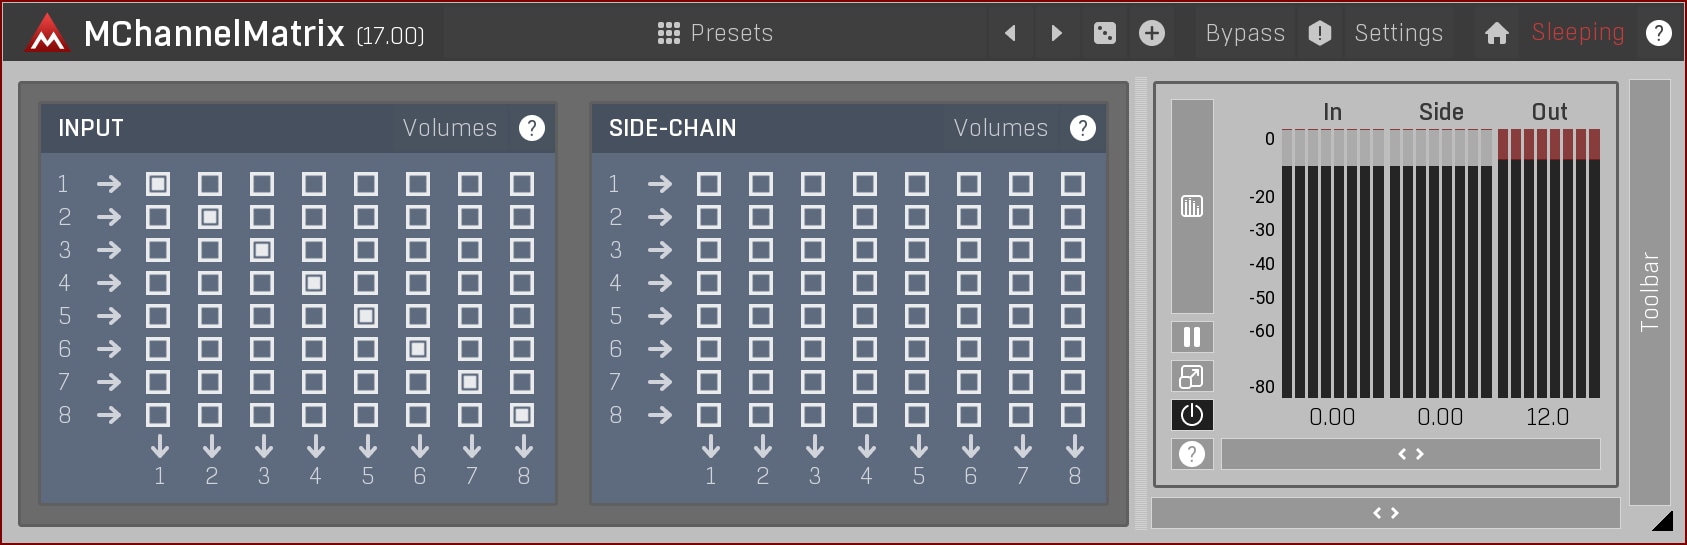Click the add preset plus icon
This screenshot has width=1687, height=545.
point(1152,33)
